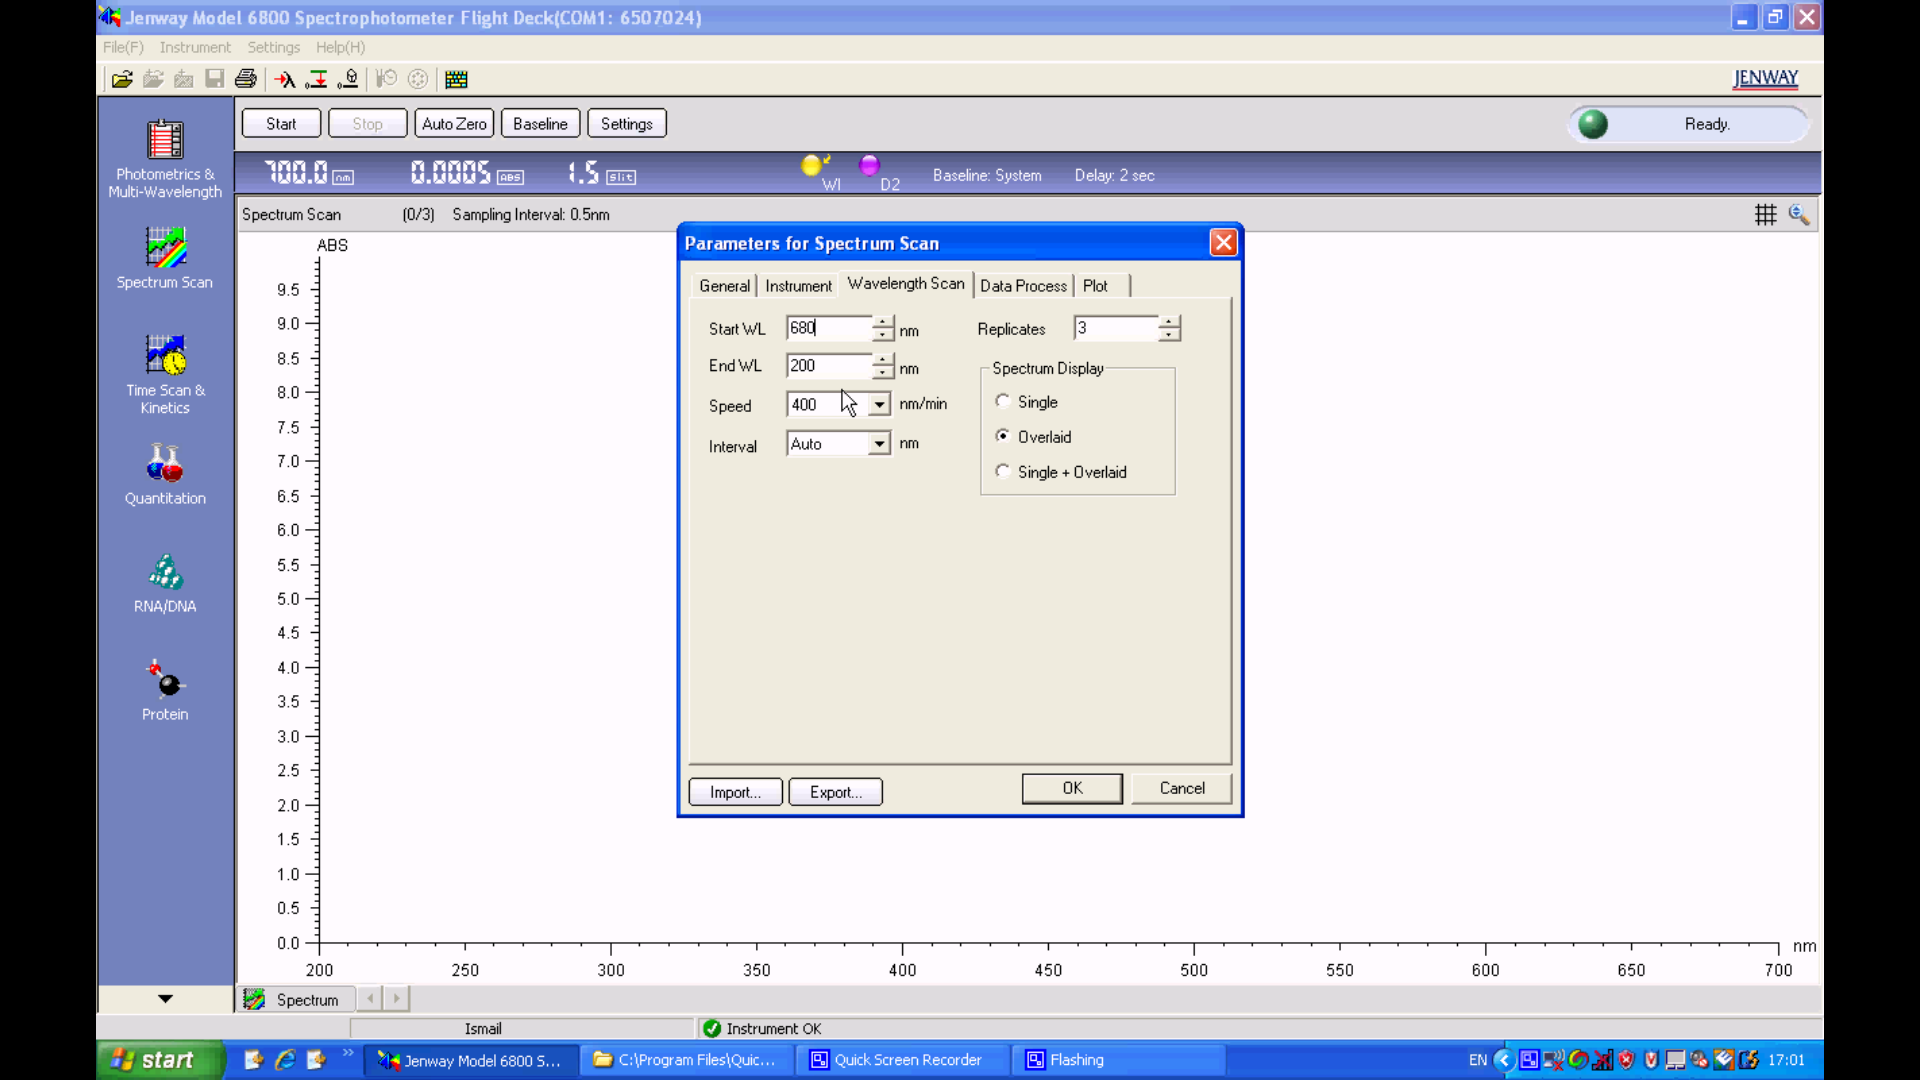
Task: Open the Instrument menu
Action: 194,47
